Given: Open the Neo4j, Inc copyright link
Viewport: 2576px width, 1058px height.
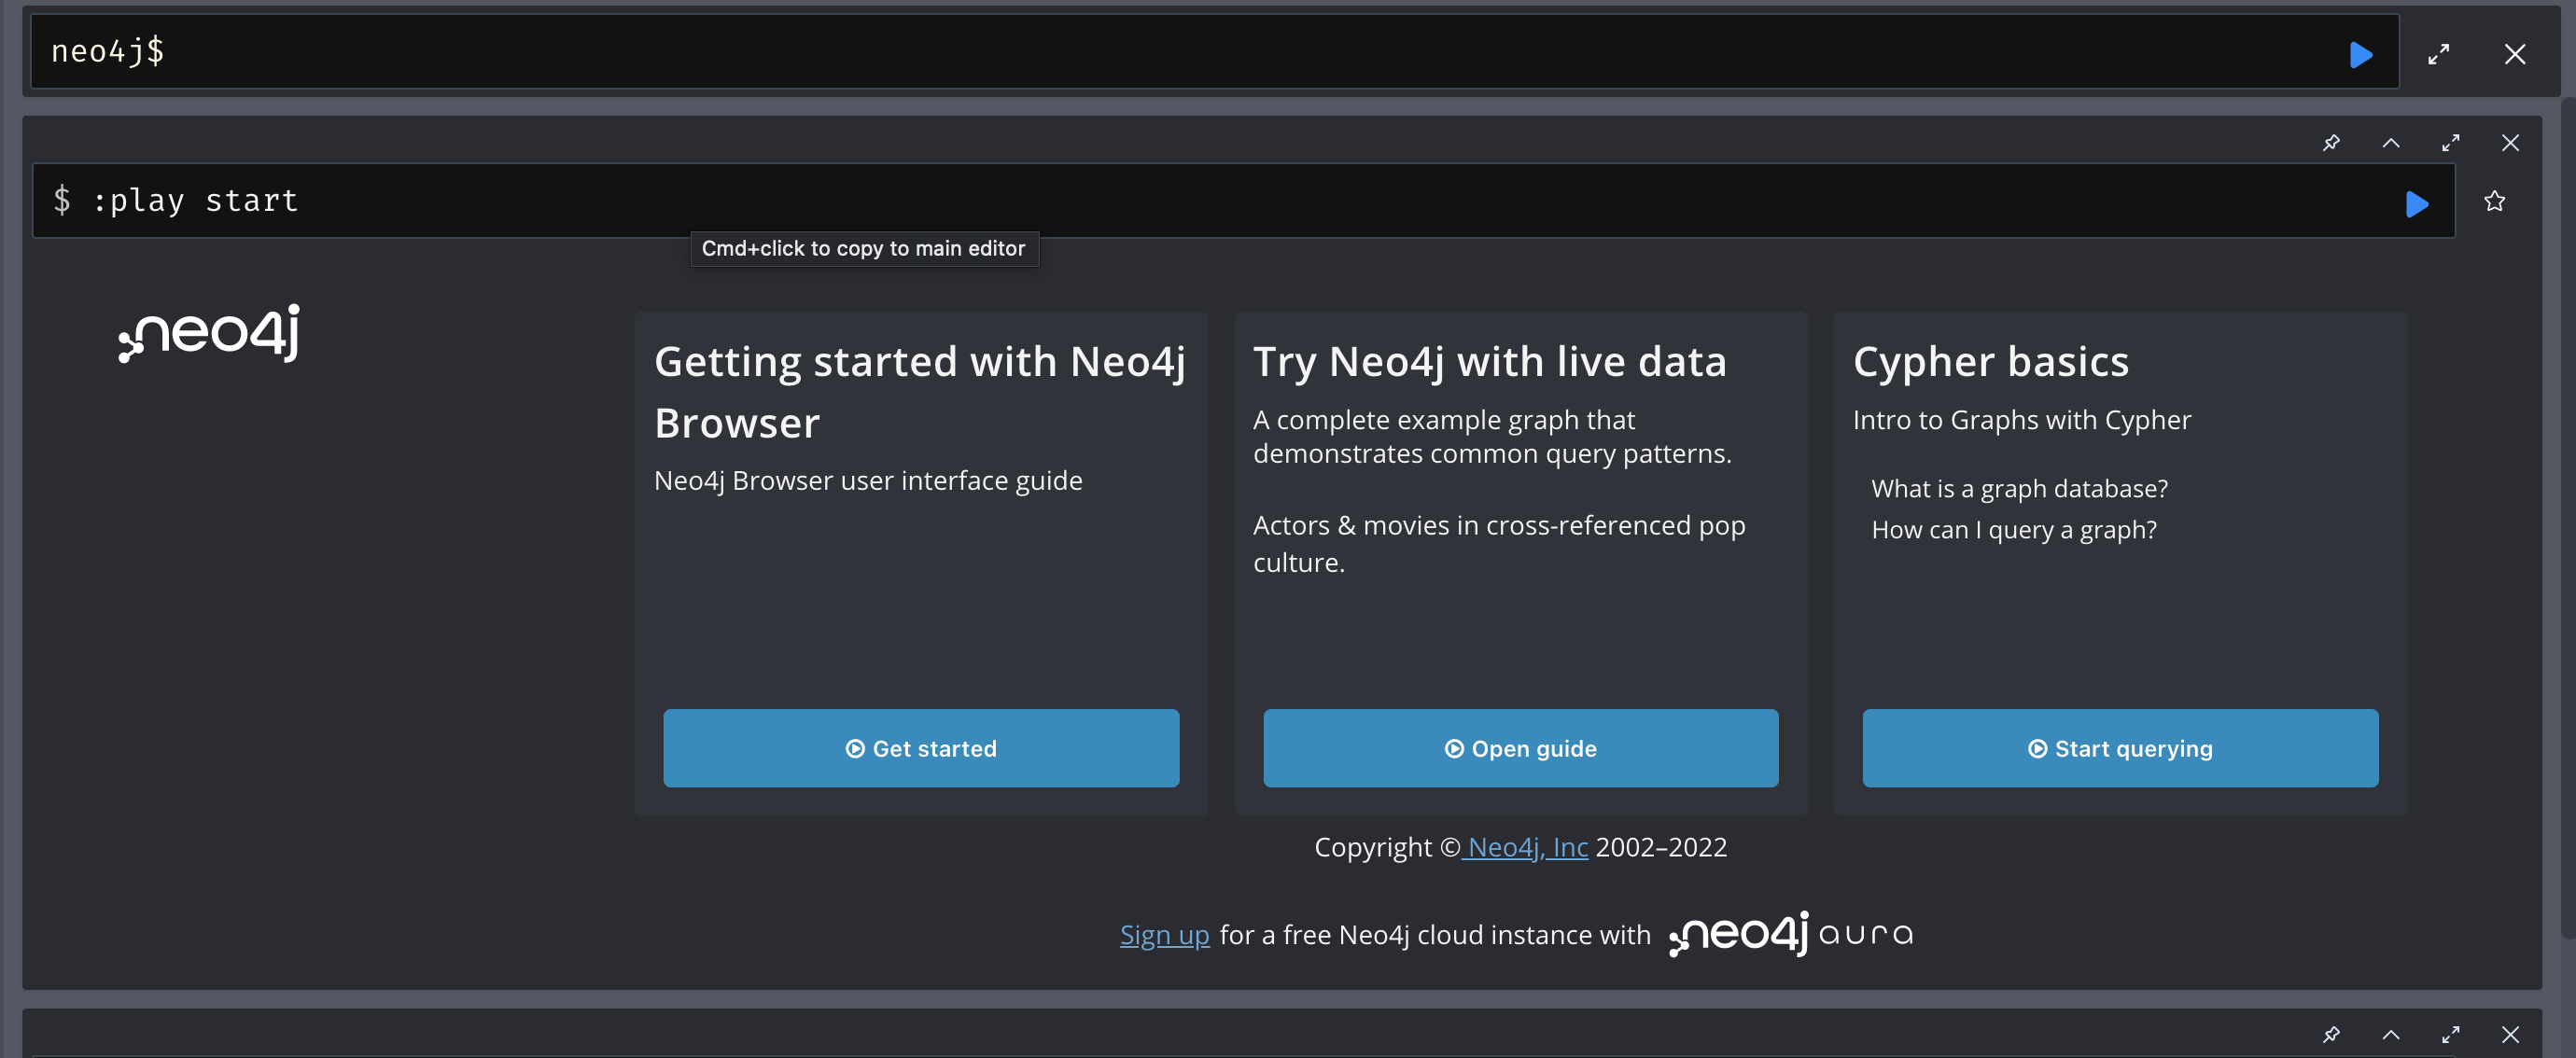Looking at the screenshot, I should [1526, 846].
